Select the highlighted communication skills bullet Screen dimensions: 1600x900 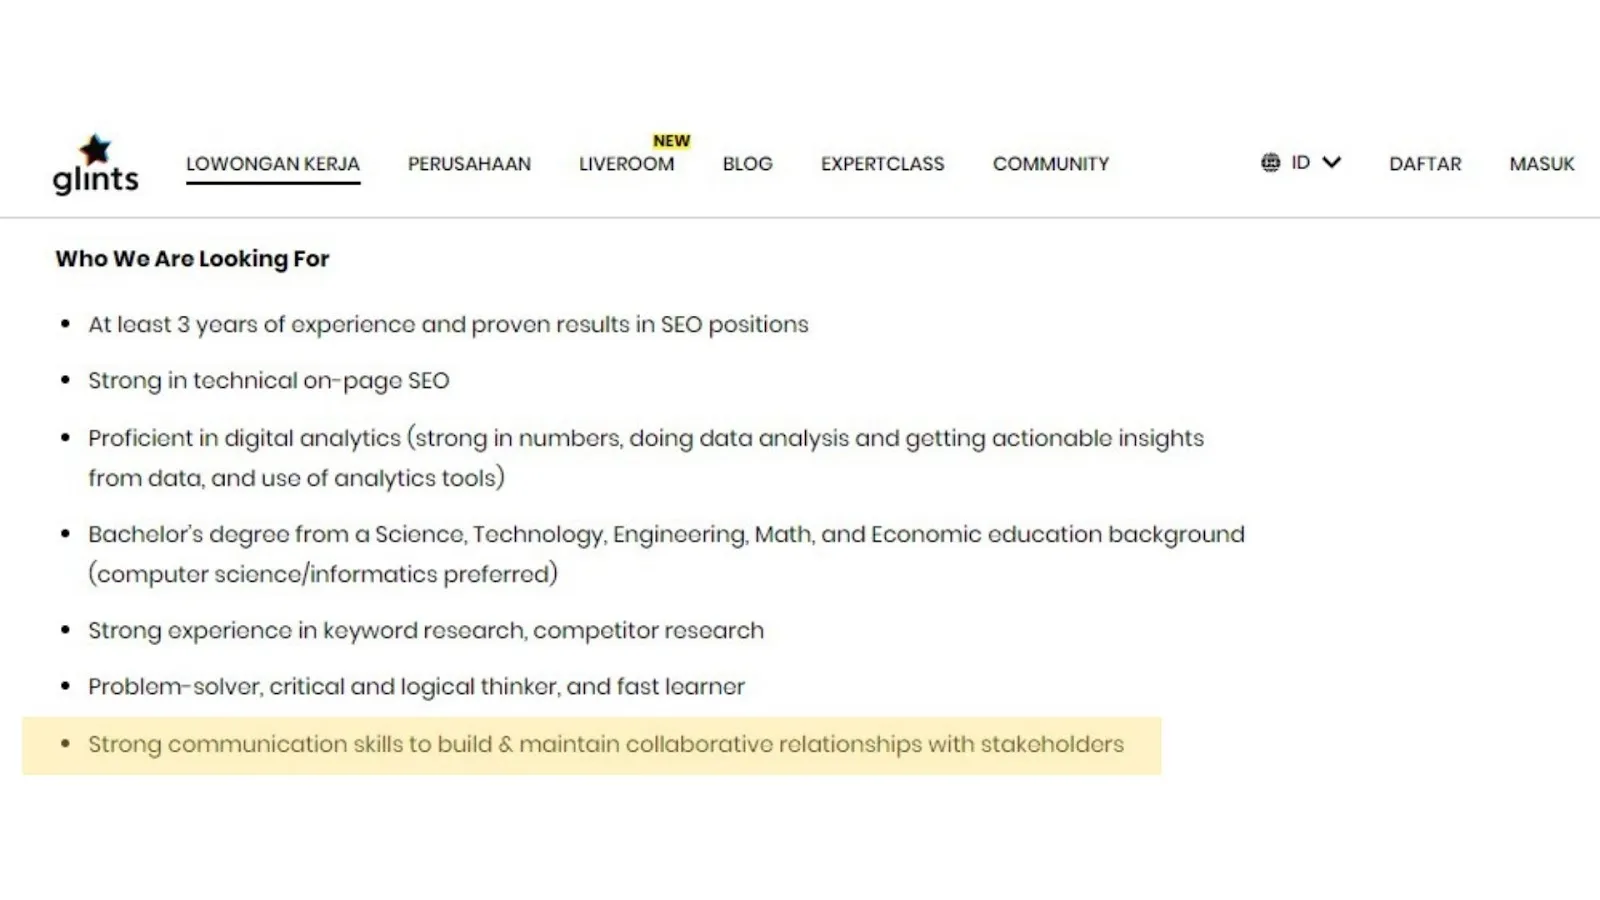click(x=606, y=744)
